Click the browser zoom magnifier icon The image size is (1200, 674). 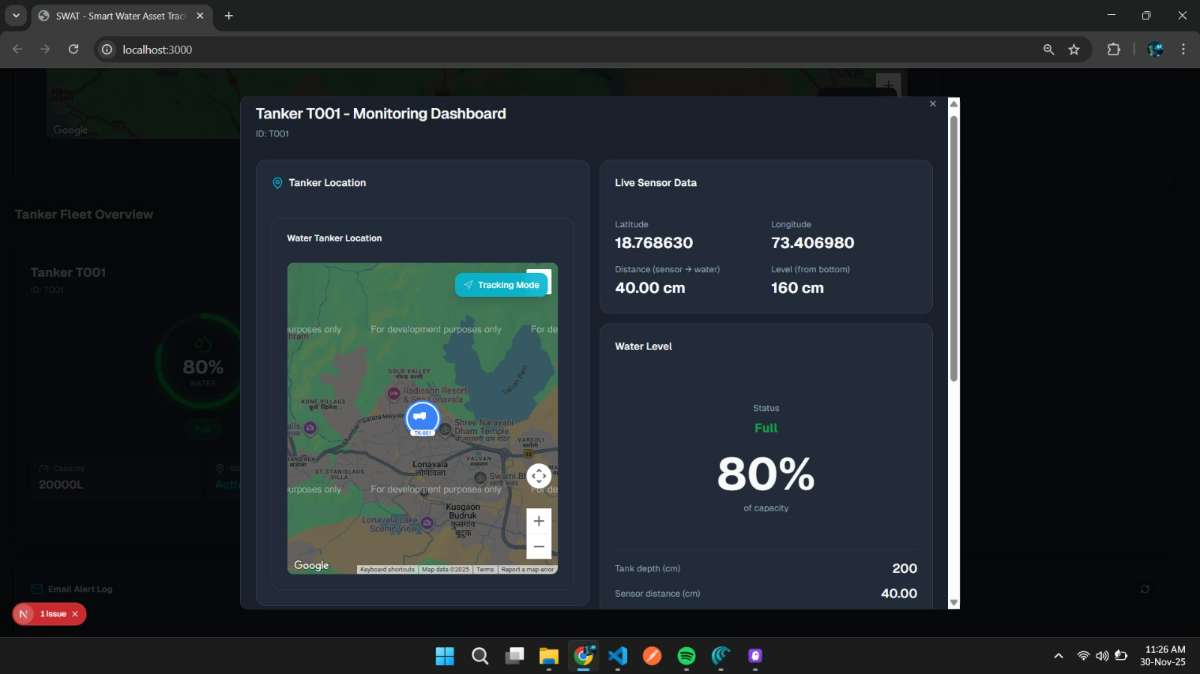[1048, 49]
